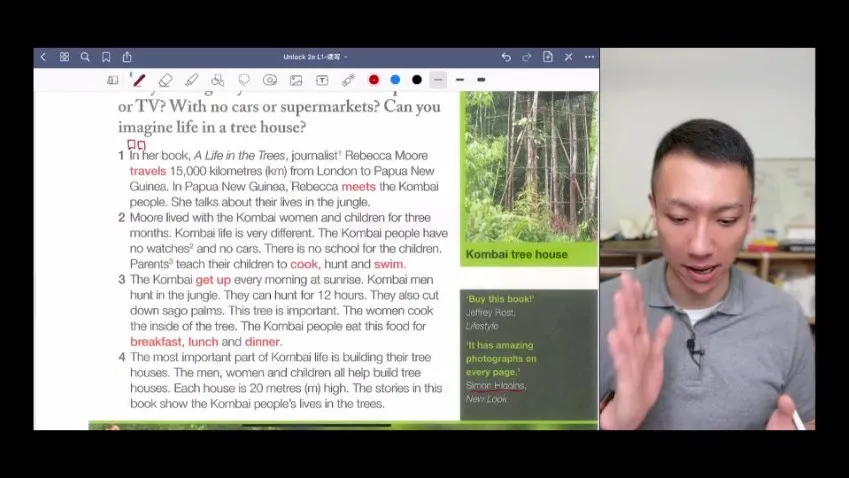This screenshot has height=478, width=849.
Task: Pick the blue pen color
Action: (x=395, y=80)
